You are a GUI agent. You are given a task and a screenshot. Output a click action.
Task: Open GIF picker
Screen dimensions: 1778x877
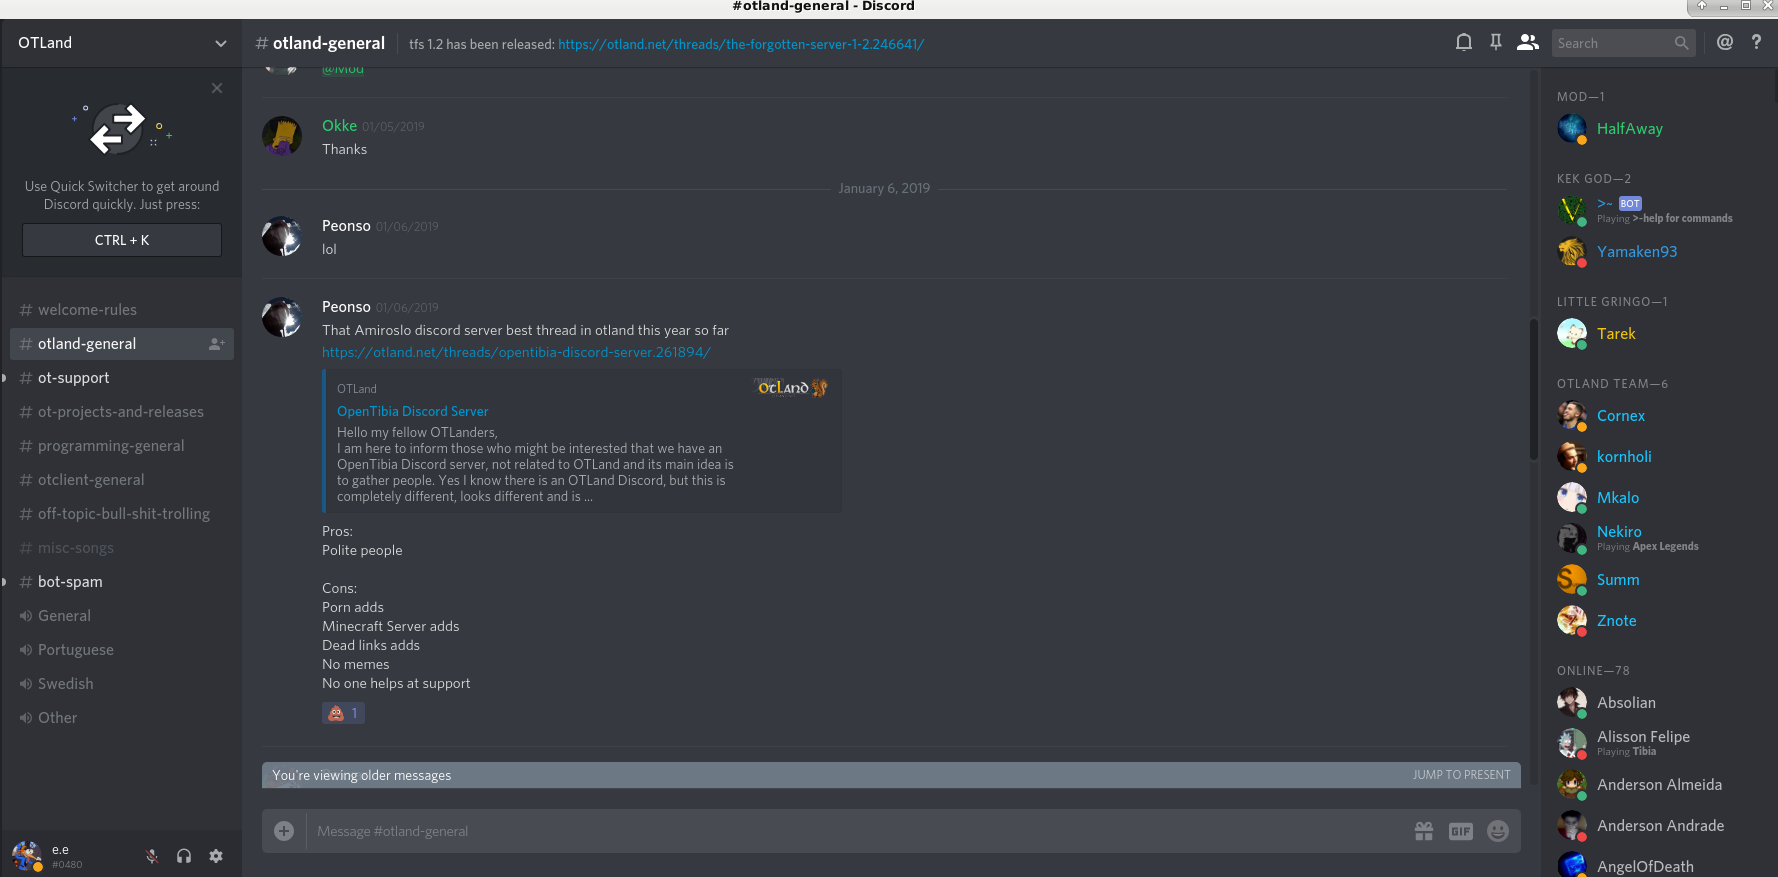1461,831
